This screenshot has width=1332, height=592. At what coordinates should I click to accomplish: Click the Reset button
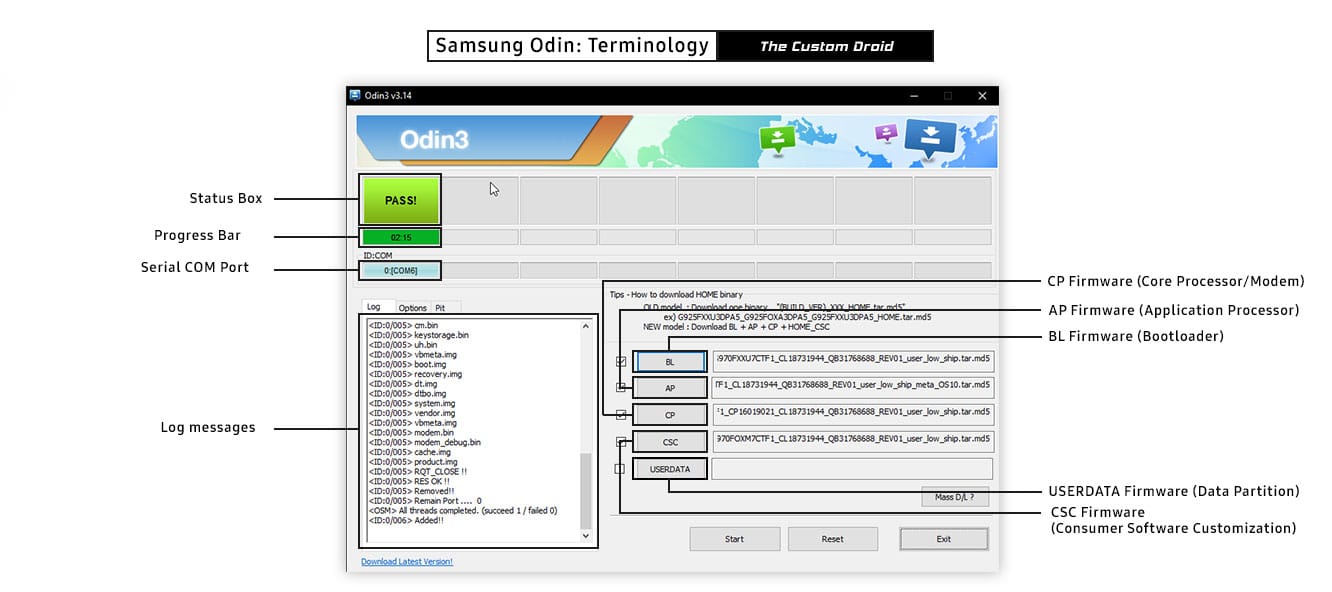click(x=832, y=539)
